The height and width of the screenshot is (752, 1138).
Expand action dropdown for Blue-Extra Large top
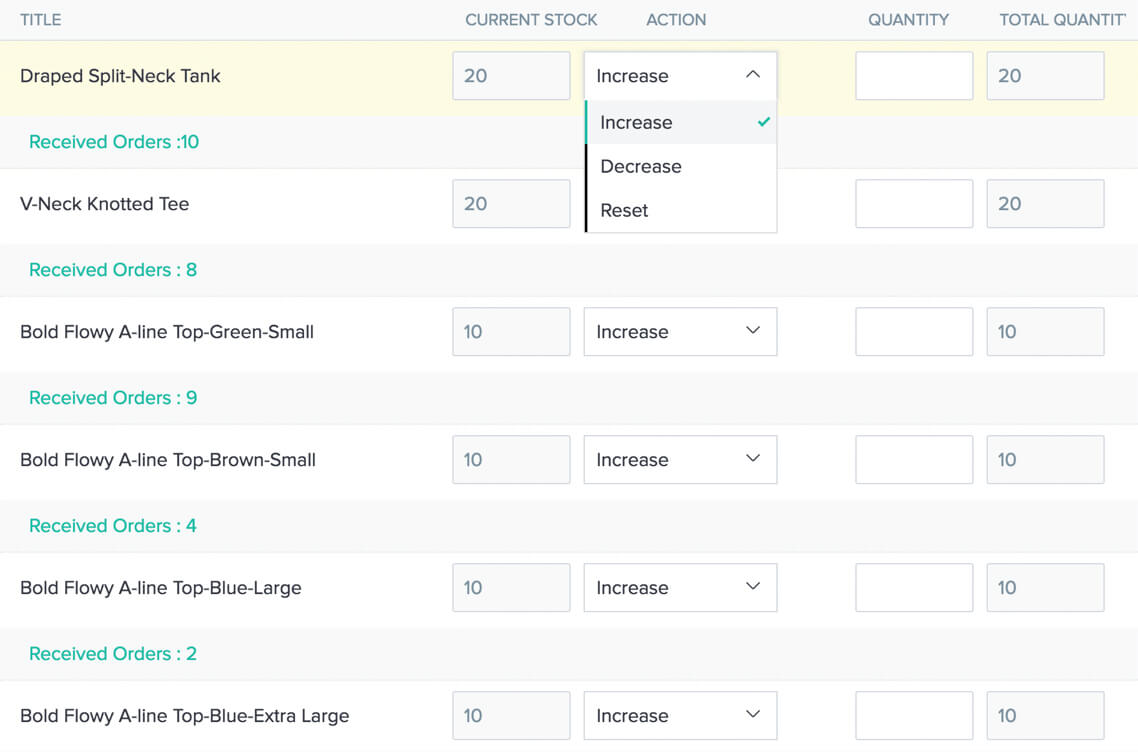click(x=680, y=716)
